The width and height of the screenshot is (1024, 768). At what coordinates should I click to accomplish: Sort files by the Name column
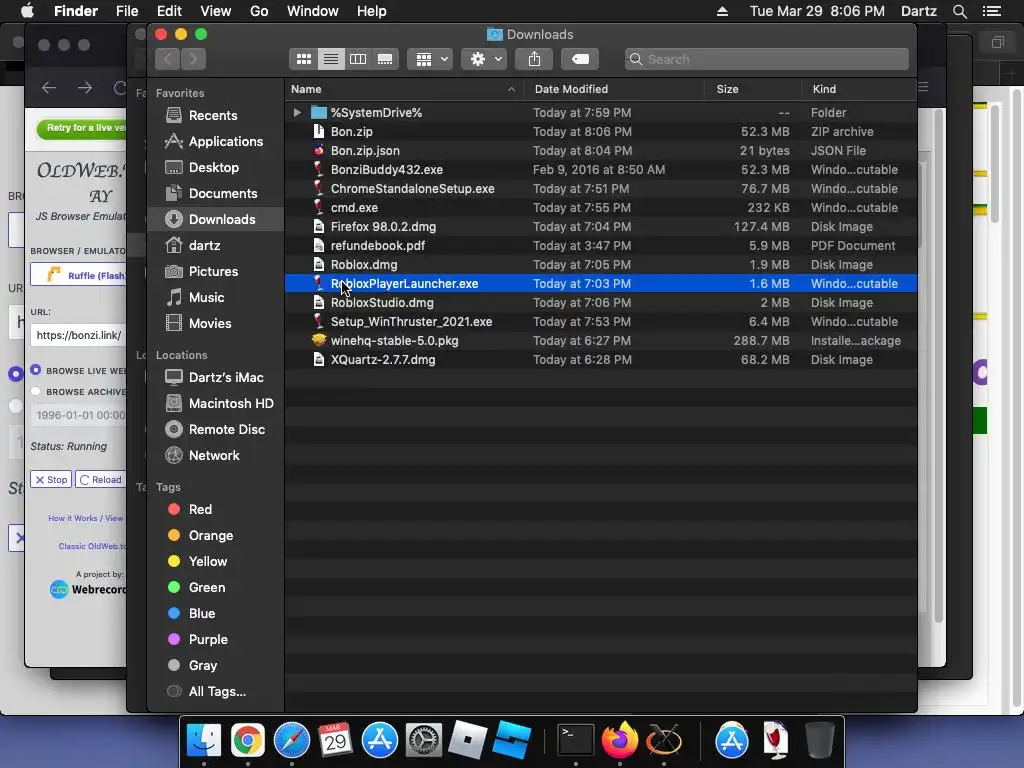click(402, 89)
